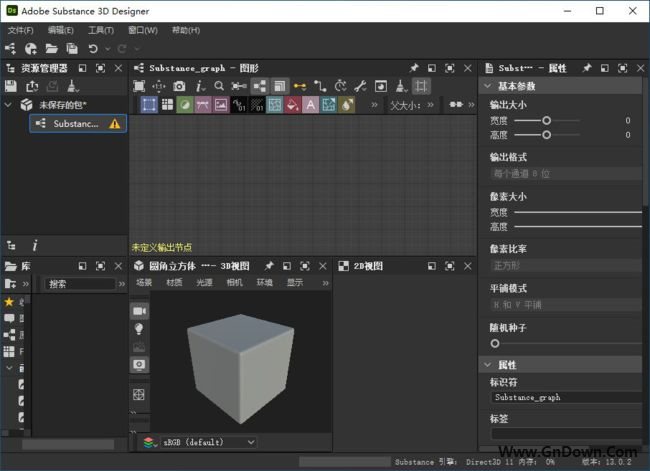Toggle the stacked frames button in graph toolbar
Viewport: 650px width, 471px height.
(x=280, y=86)
